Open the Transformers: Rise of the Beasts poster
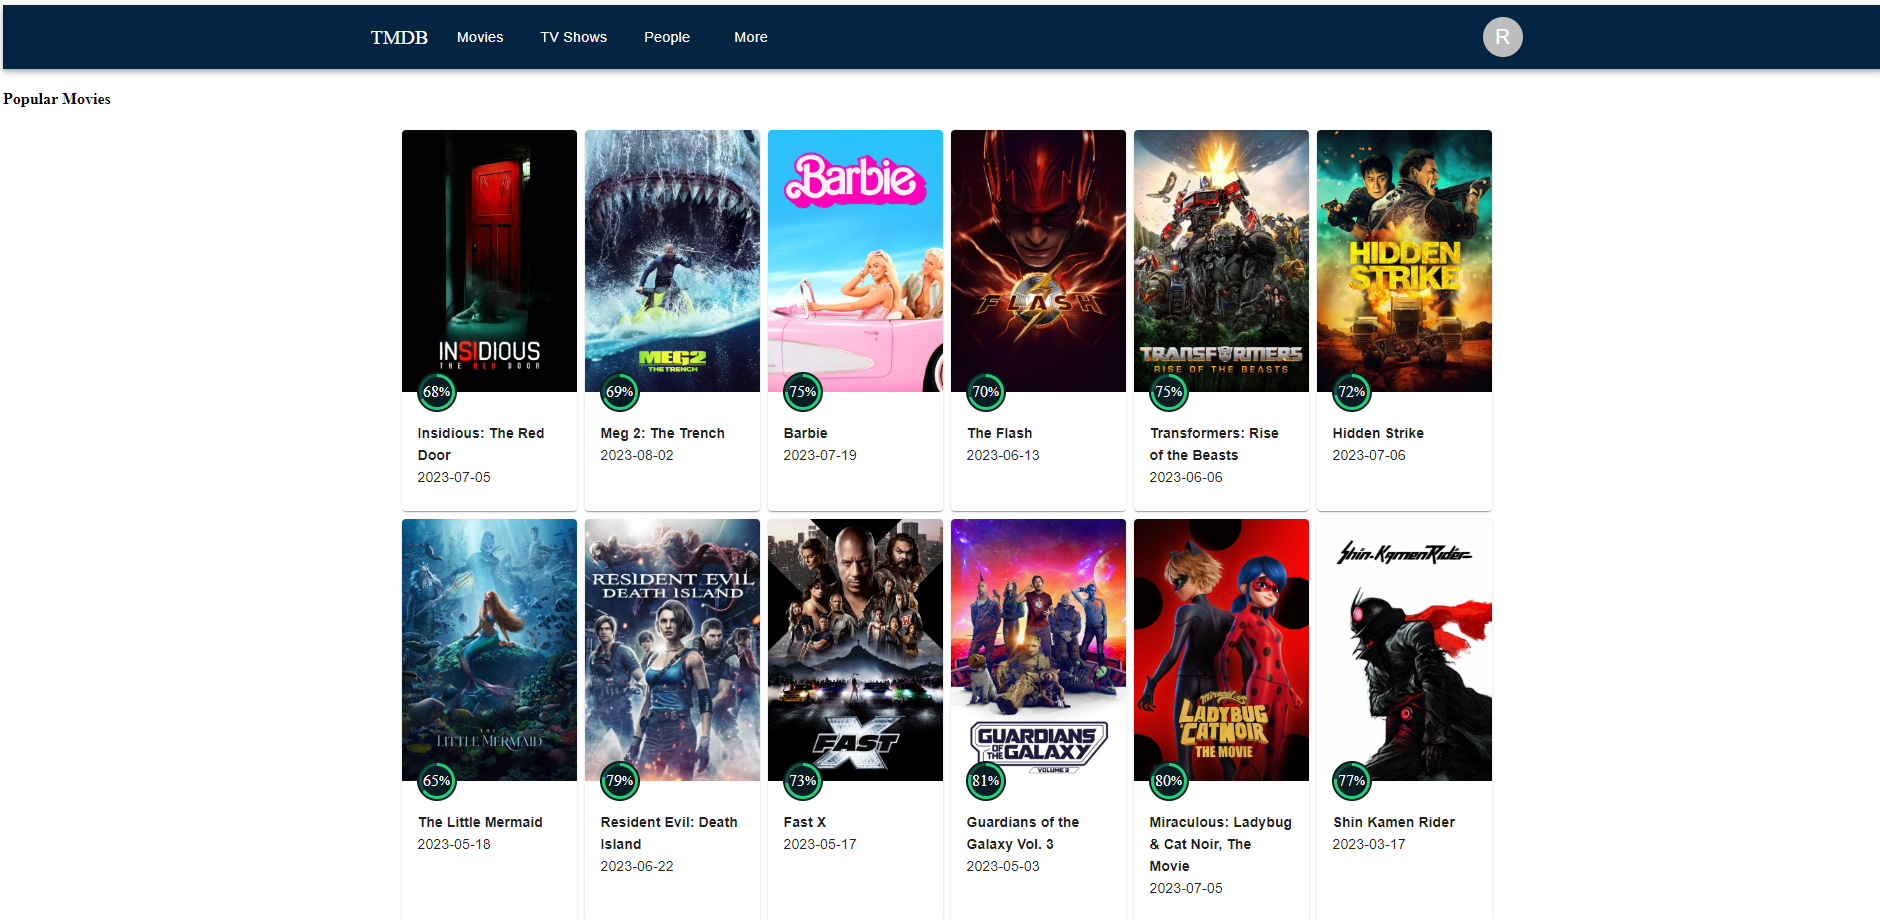Image resolution: width=1880 pixels, height=920 pixels. tap(1221, 261)
